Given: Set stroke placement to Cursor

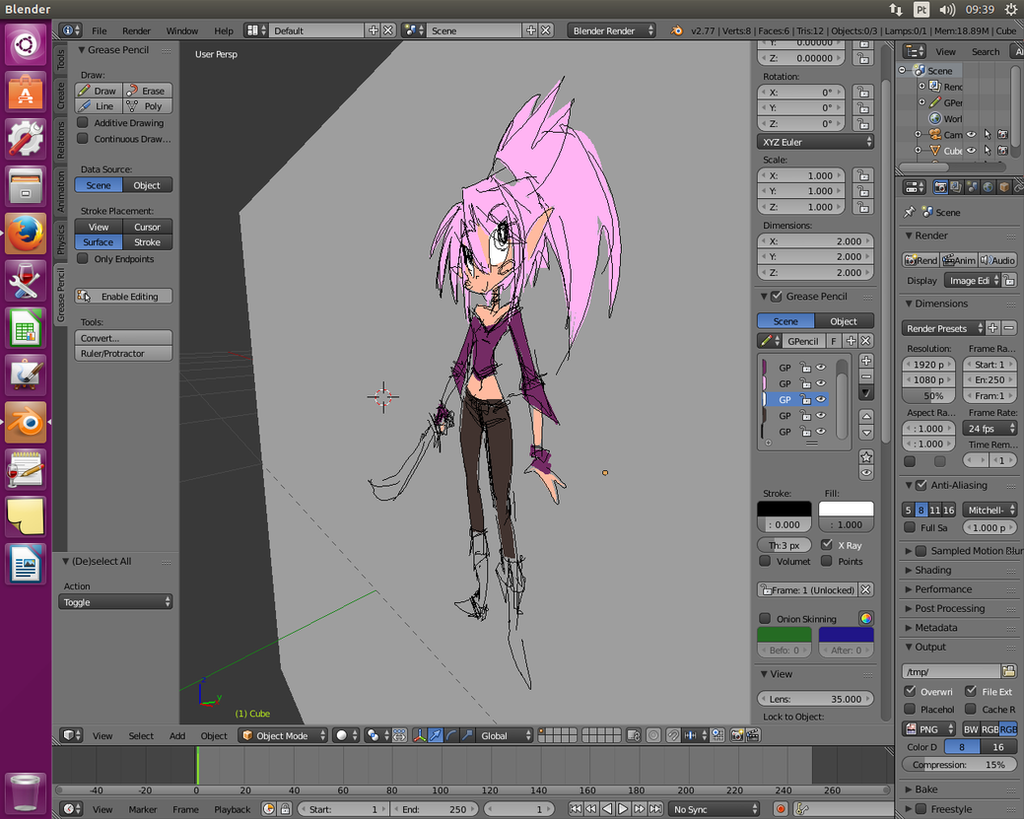Looking at the screenshot, I should coord(148,227).
